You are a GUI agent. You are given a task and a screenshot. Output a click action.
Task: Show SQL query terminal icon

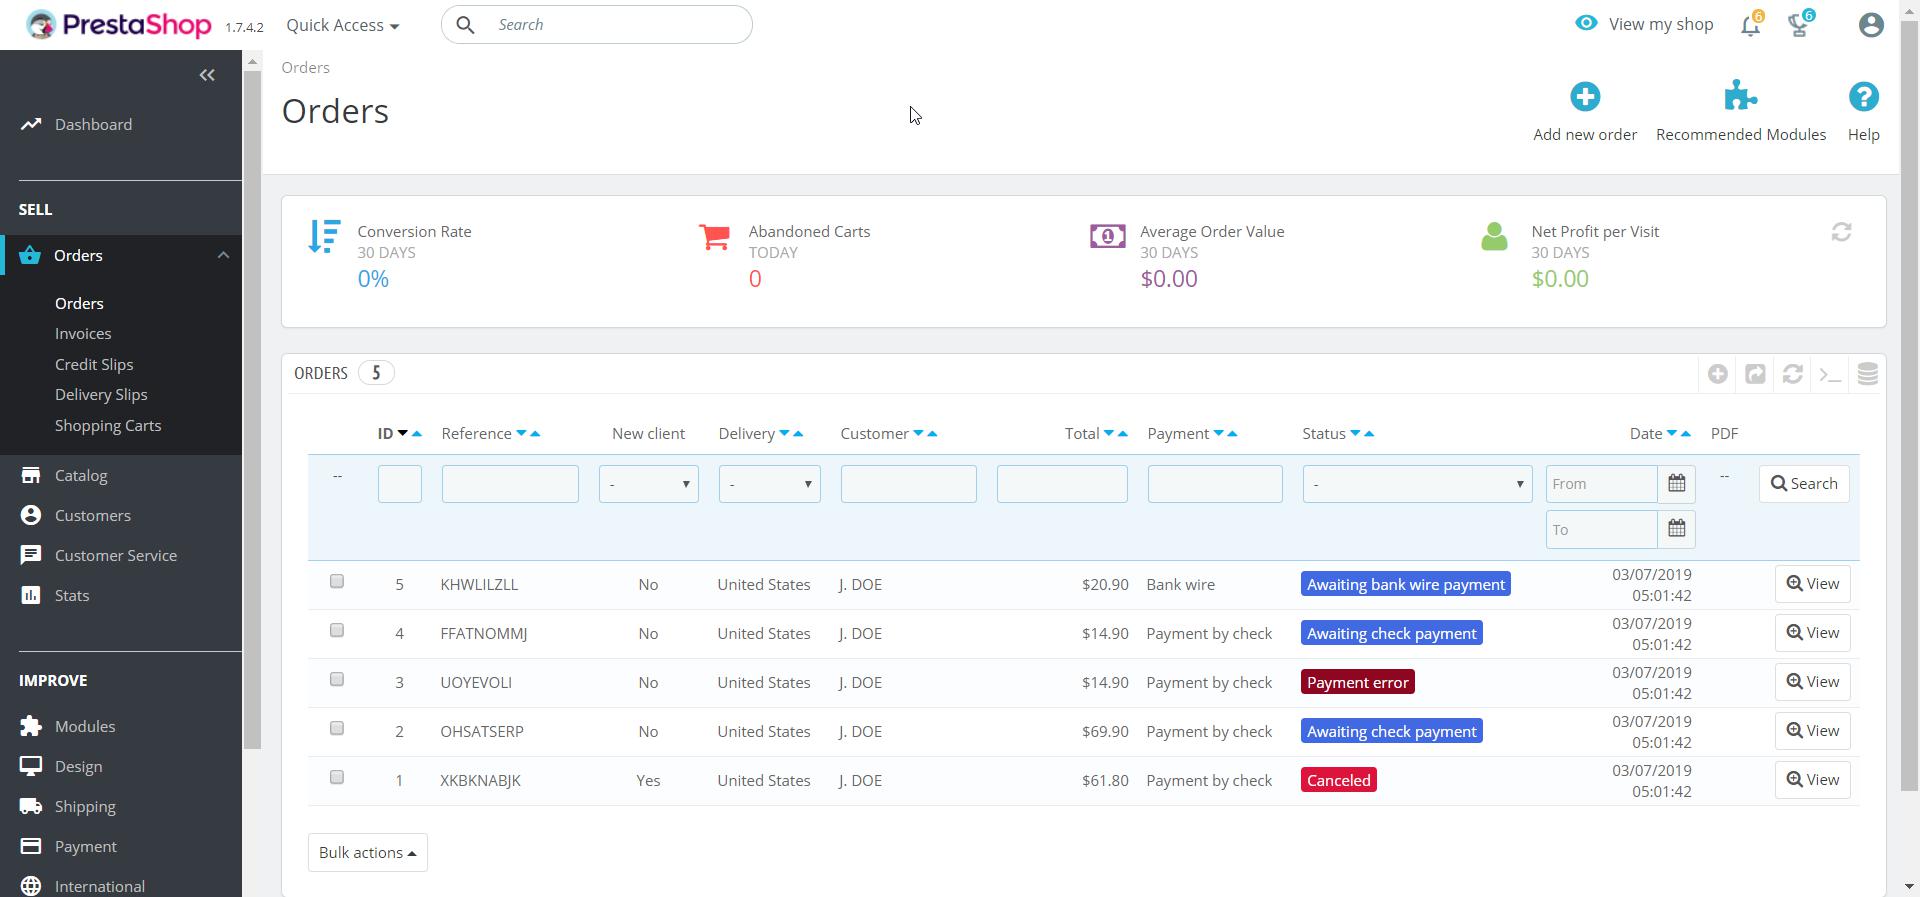(x=1830, y=374)
